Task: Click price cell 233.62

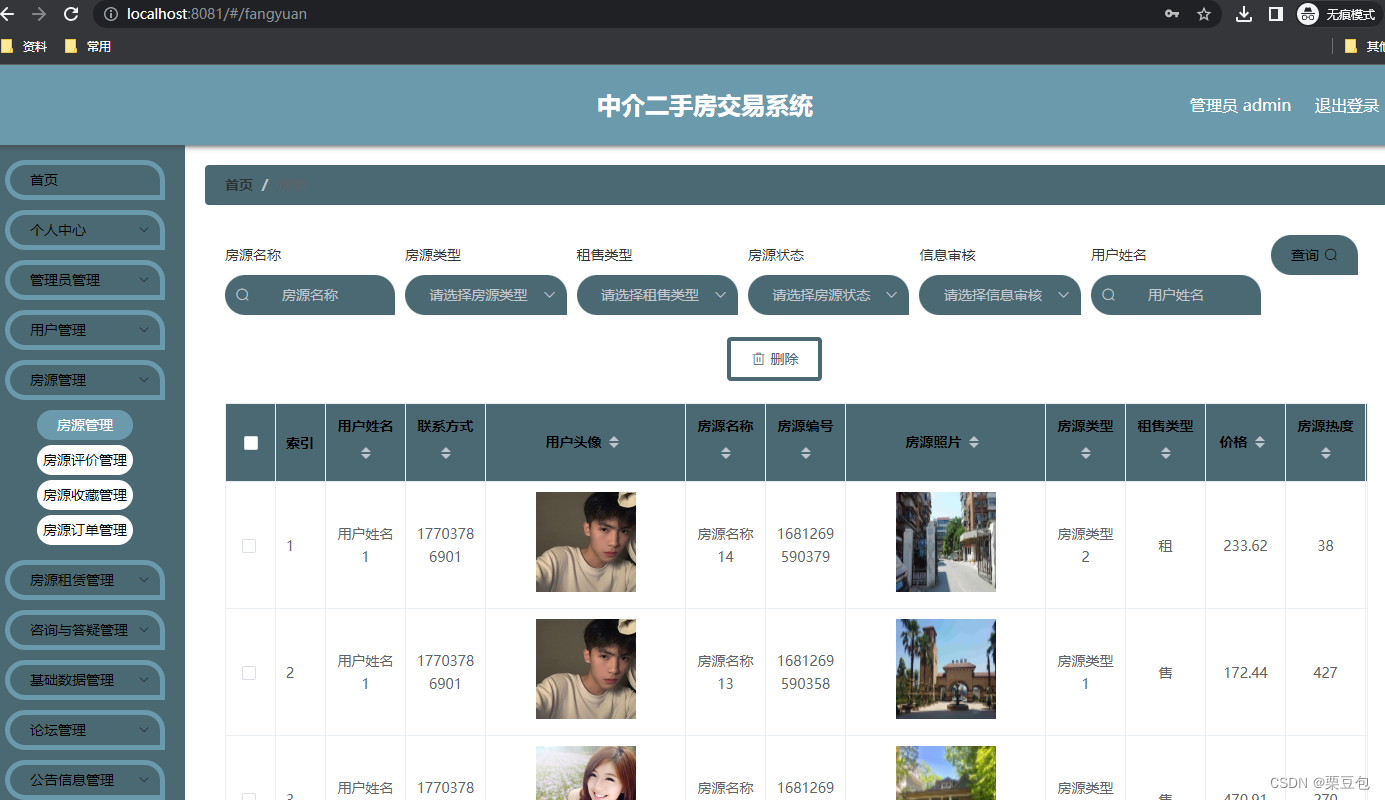Action: [x=1245, y=546]
